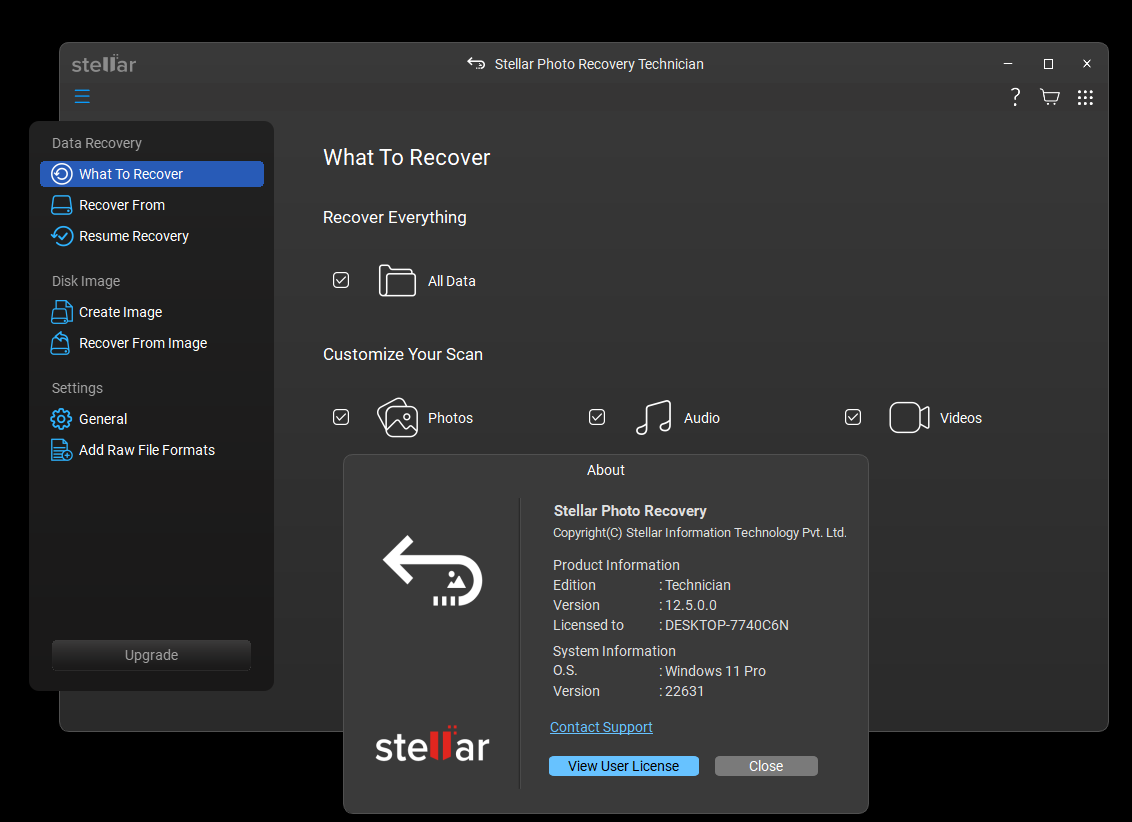
Task: Maximize the Stellar window
Action: 1048,64
